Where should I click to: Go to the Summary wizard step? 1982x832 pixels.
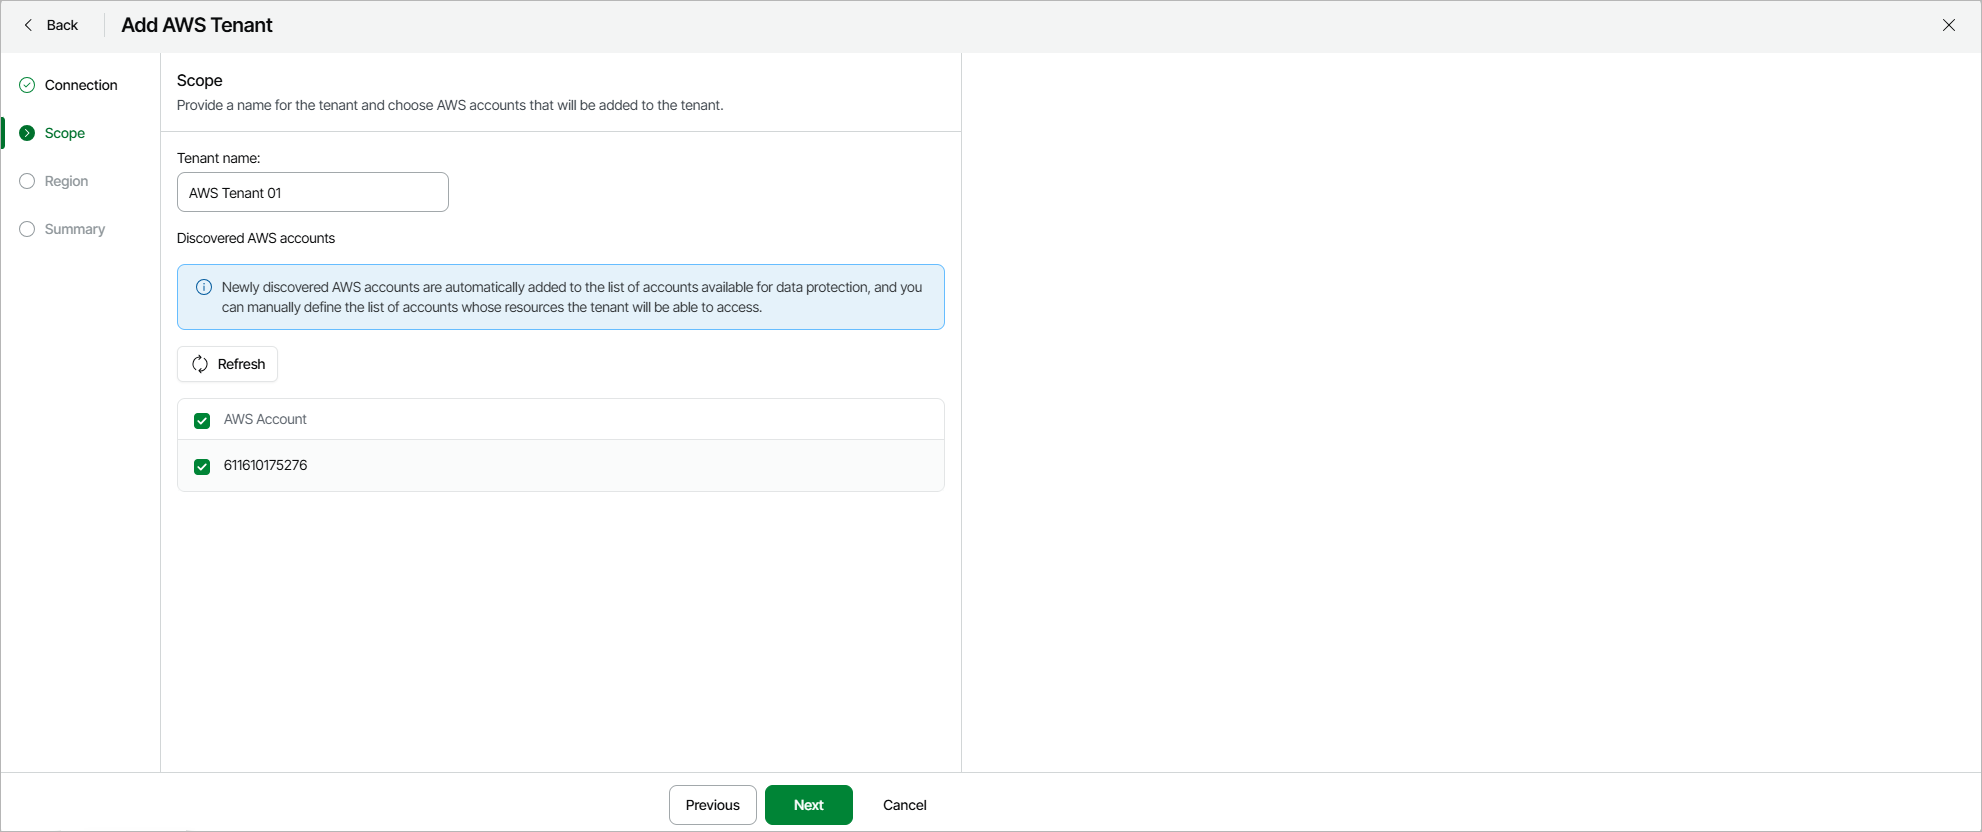coord(75,229)
